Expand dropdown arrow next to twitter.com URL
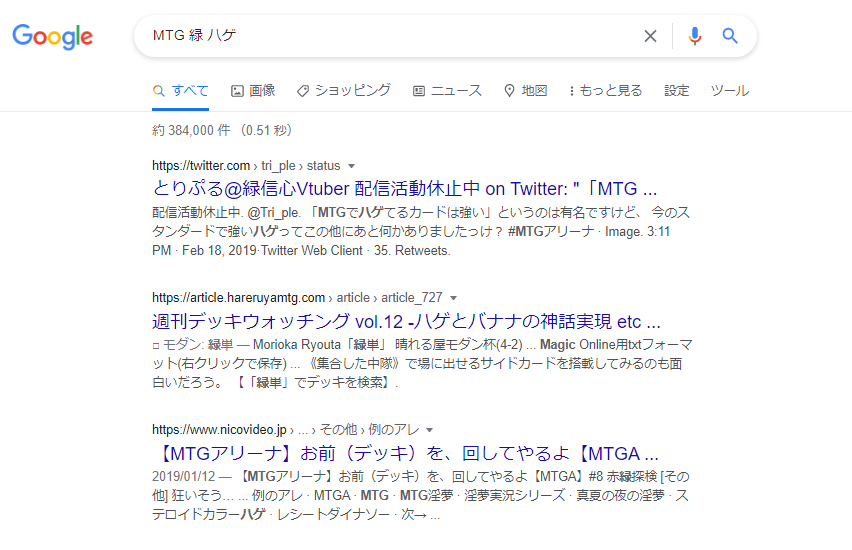Image resolution: width=852 pixels, height=550 pixels. (352, 166)
